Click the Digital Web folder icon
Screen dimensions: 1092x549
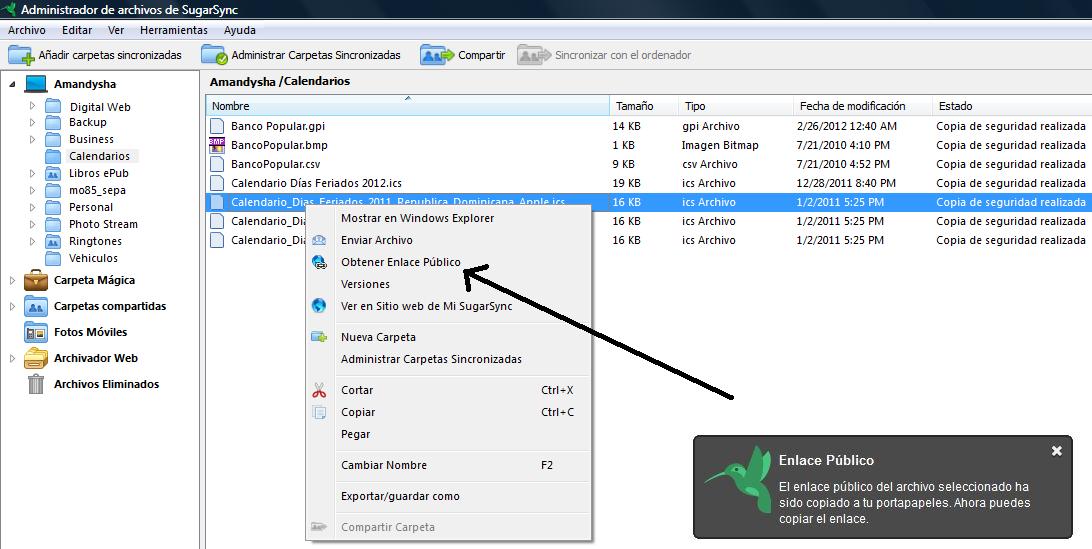tap(53, 106)
